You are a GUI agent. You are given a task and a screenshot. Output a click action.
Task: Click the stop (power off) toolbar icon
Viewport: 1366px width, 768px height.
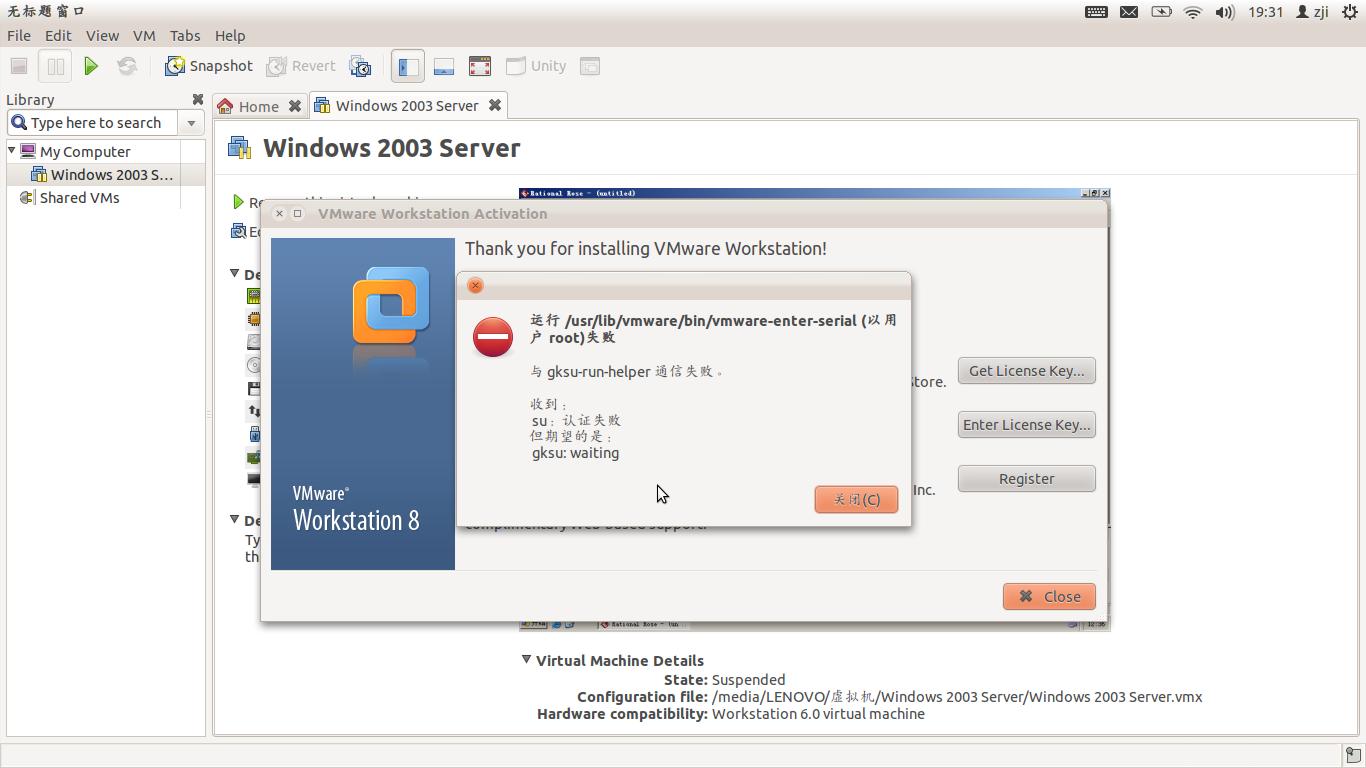point(19,66)
